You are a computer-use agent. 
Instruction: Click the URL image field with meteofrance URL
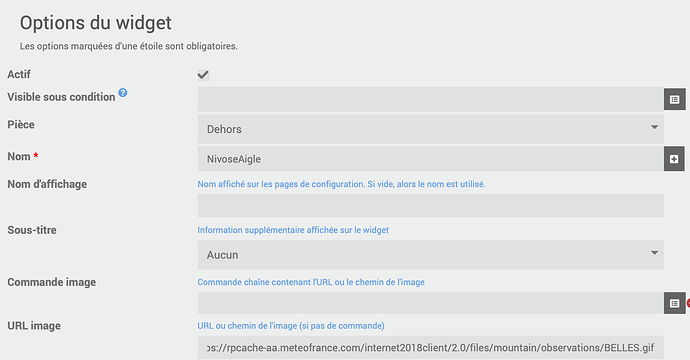click(430, 348)
